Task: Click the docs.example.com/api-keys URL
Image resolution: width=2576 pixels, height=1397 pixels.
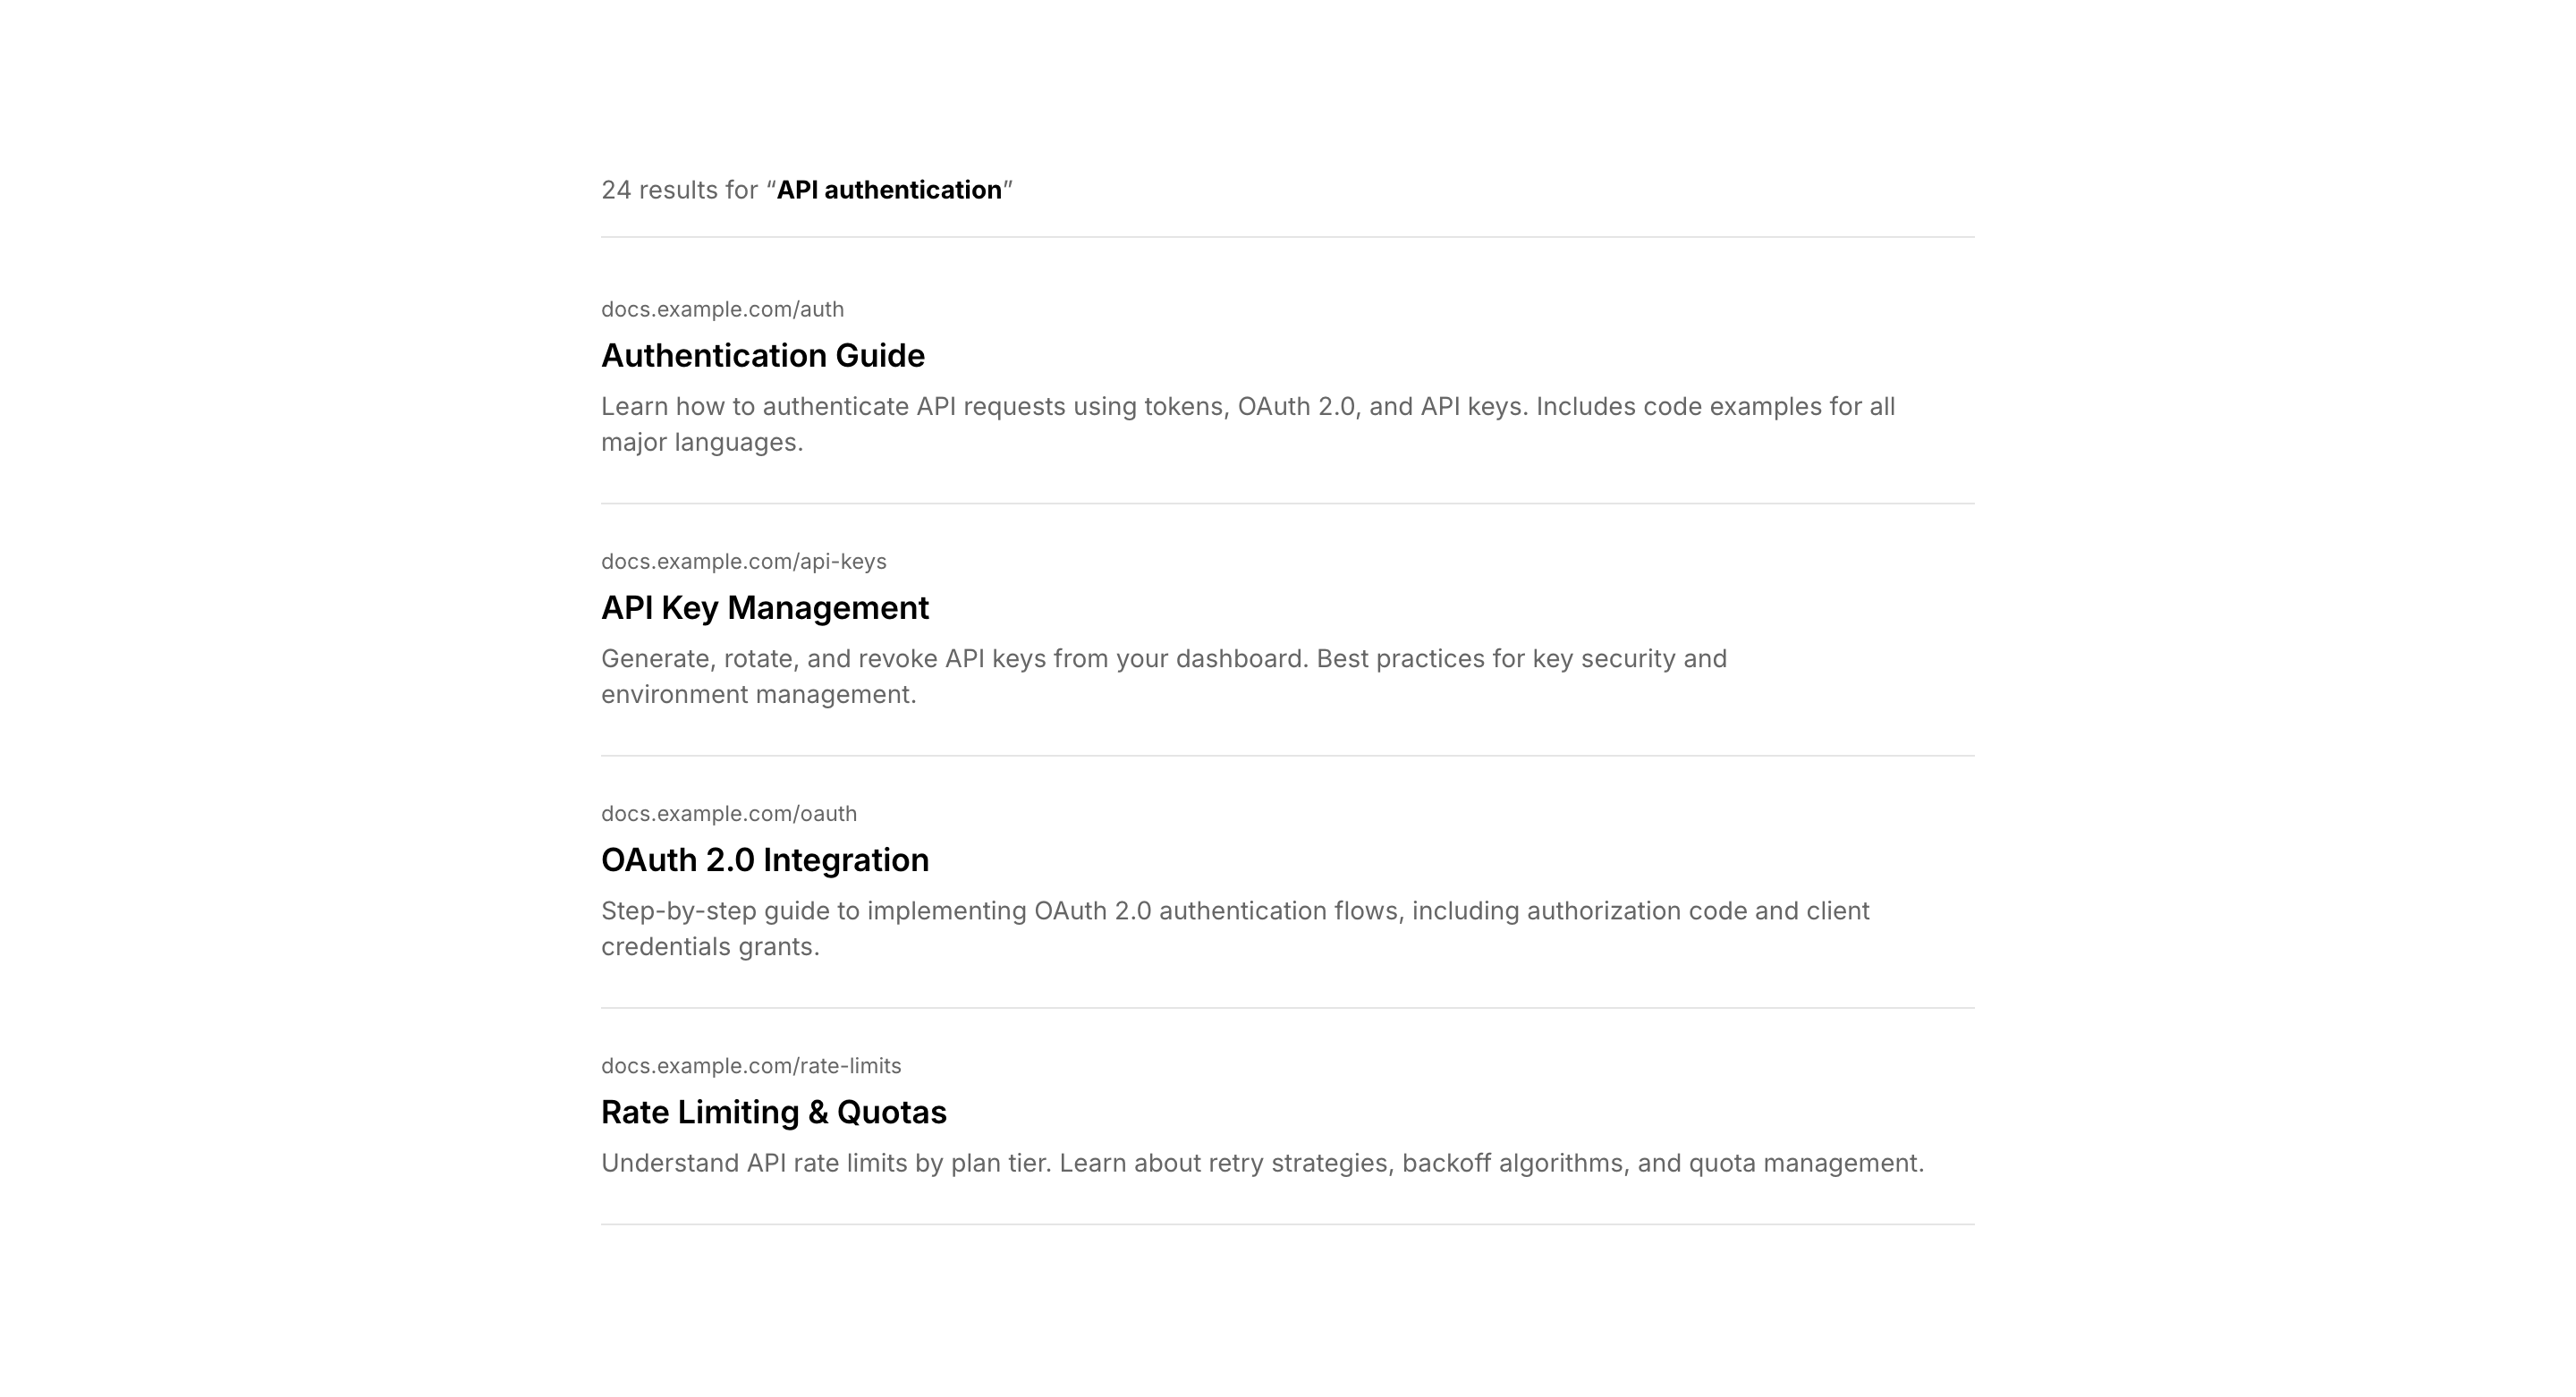Action: coord(743,561)
